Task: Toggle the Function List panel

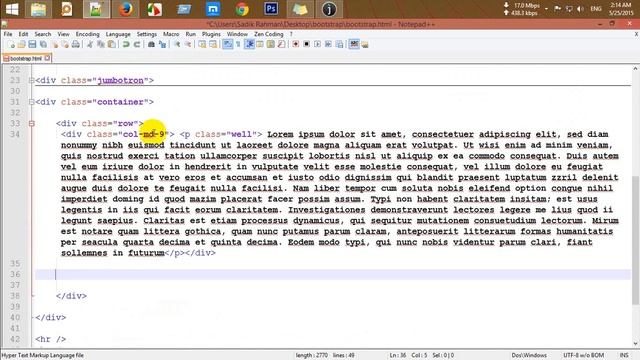Action: point(281,44)
